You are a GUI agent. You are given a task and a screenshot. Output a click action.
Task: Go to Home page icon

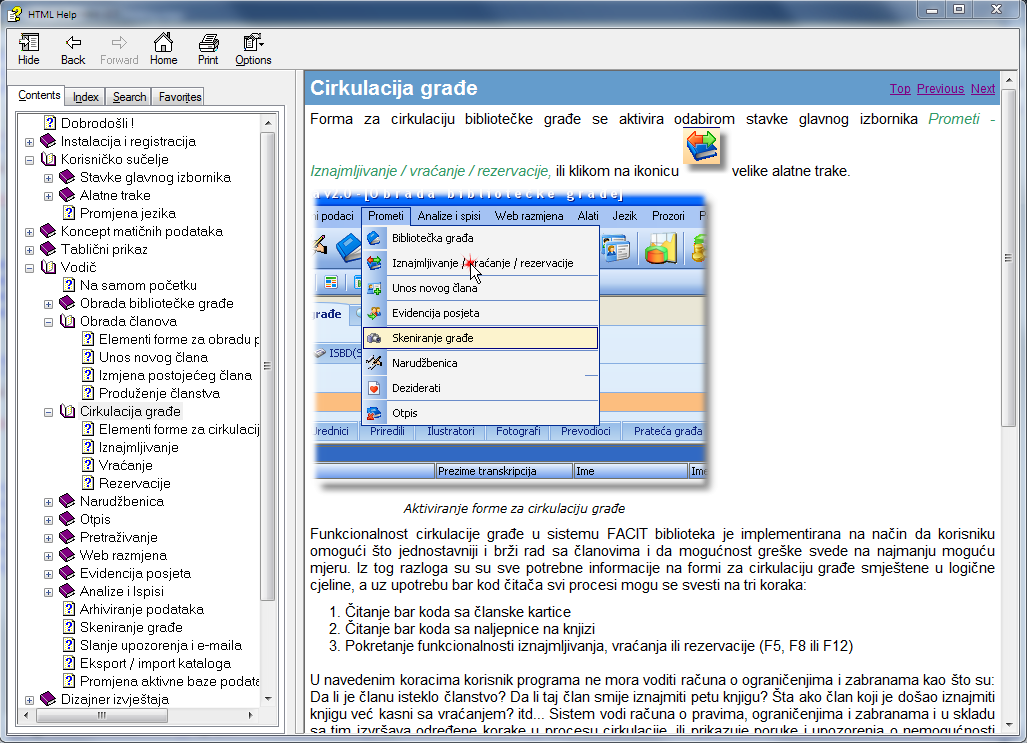(163, 48)
